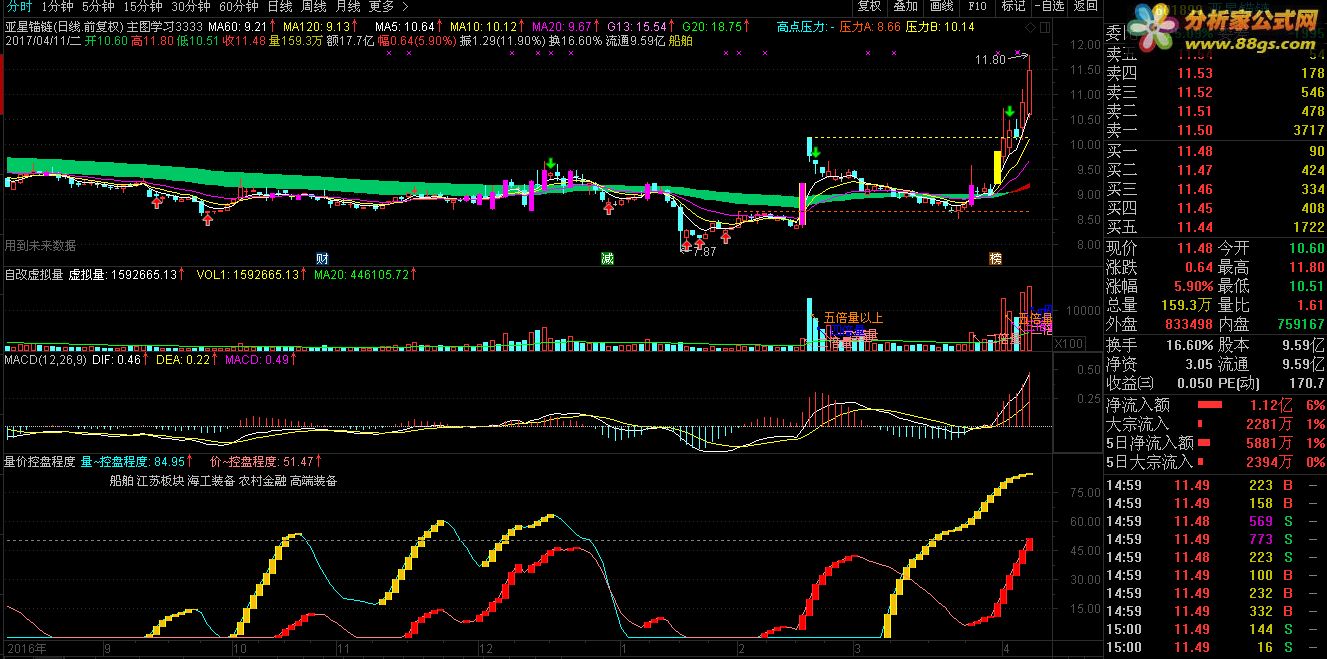Click the tick row with 773 S
Image resolution: width=1327 pixels, height=659 pixels.
(x=1215, y=539)
